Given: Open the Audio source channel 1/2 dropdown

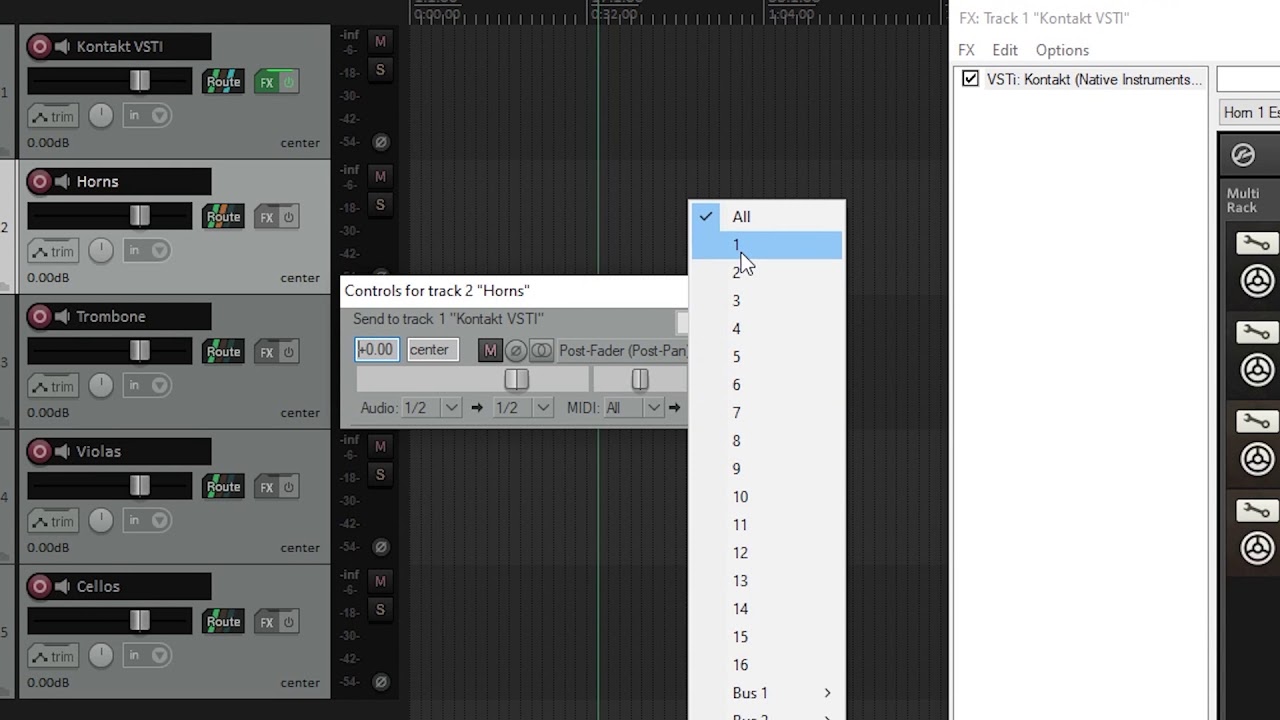Looking at the screenshot, I should click(x=430, y=408).
